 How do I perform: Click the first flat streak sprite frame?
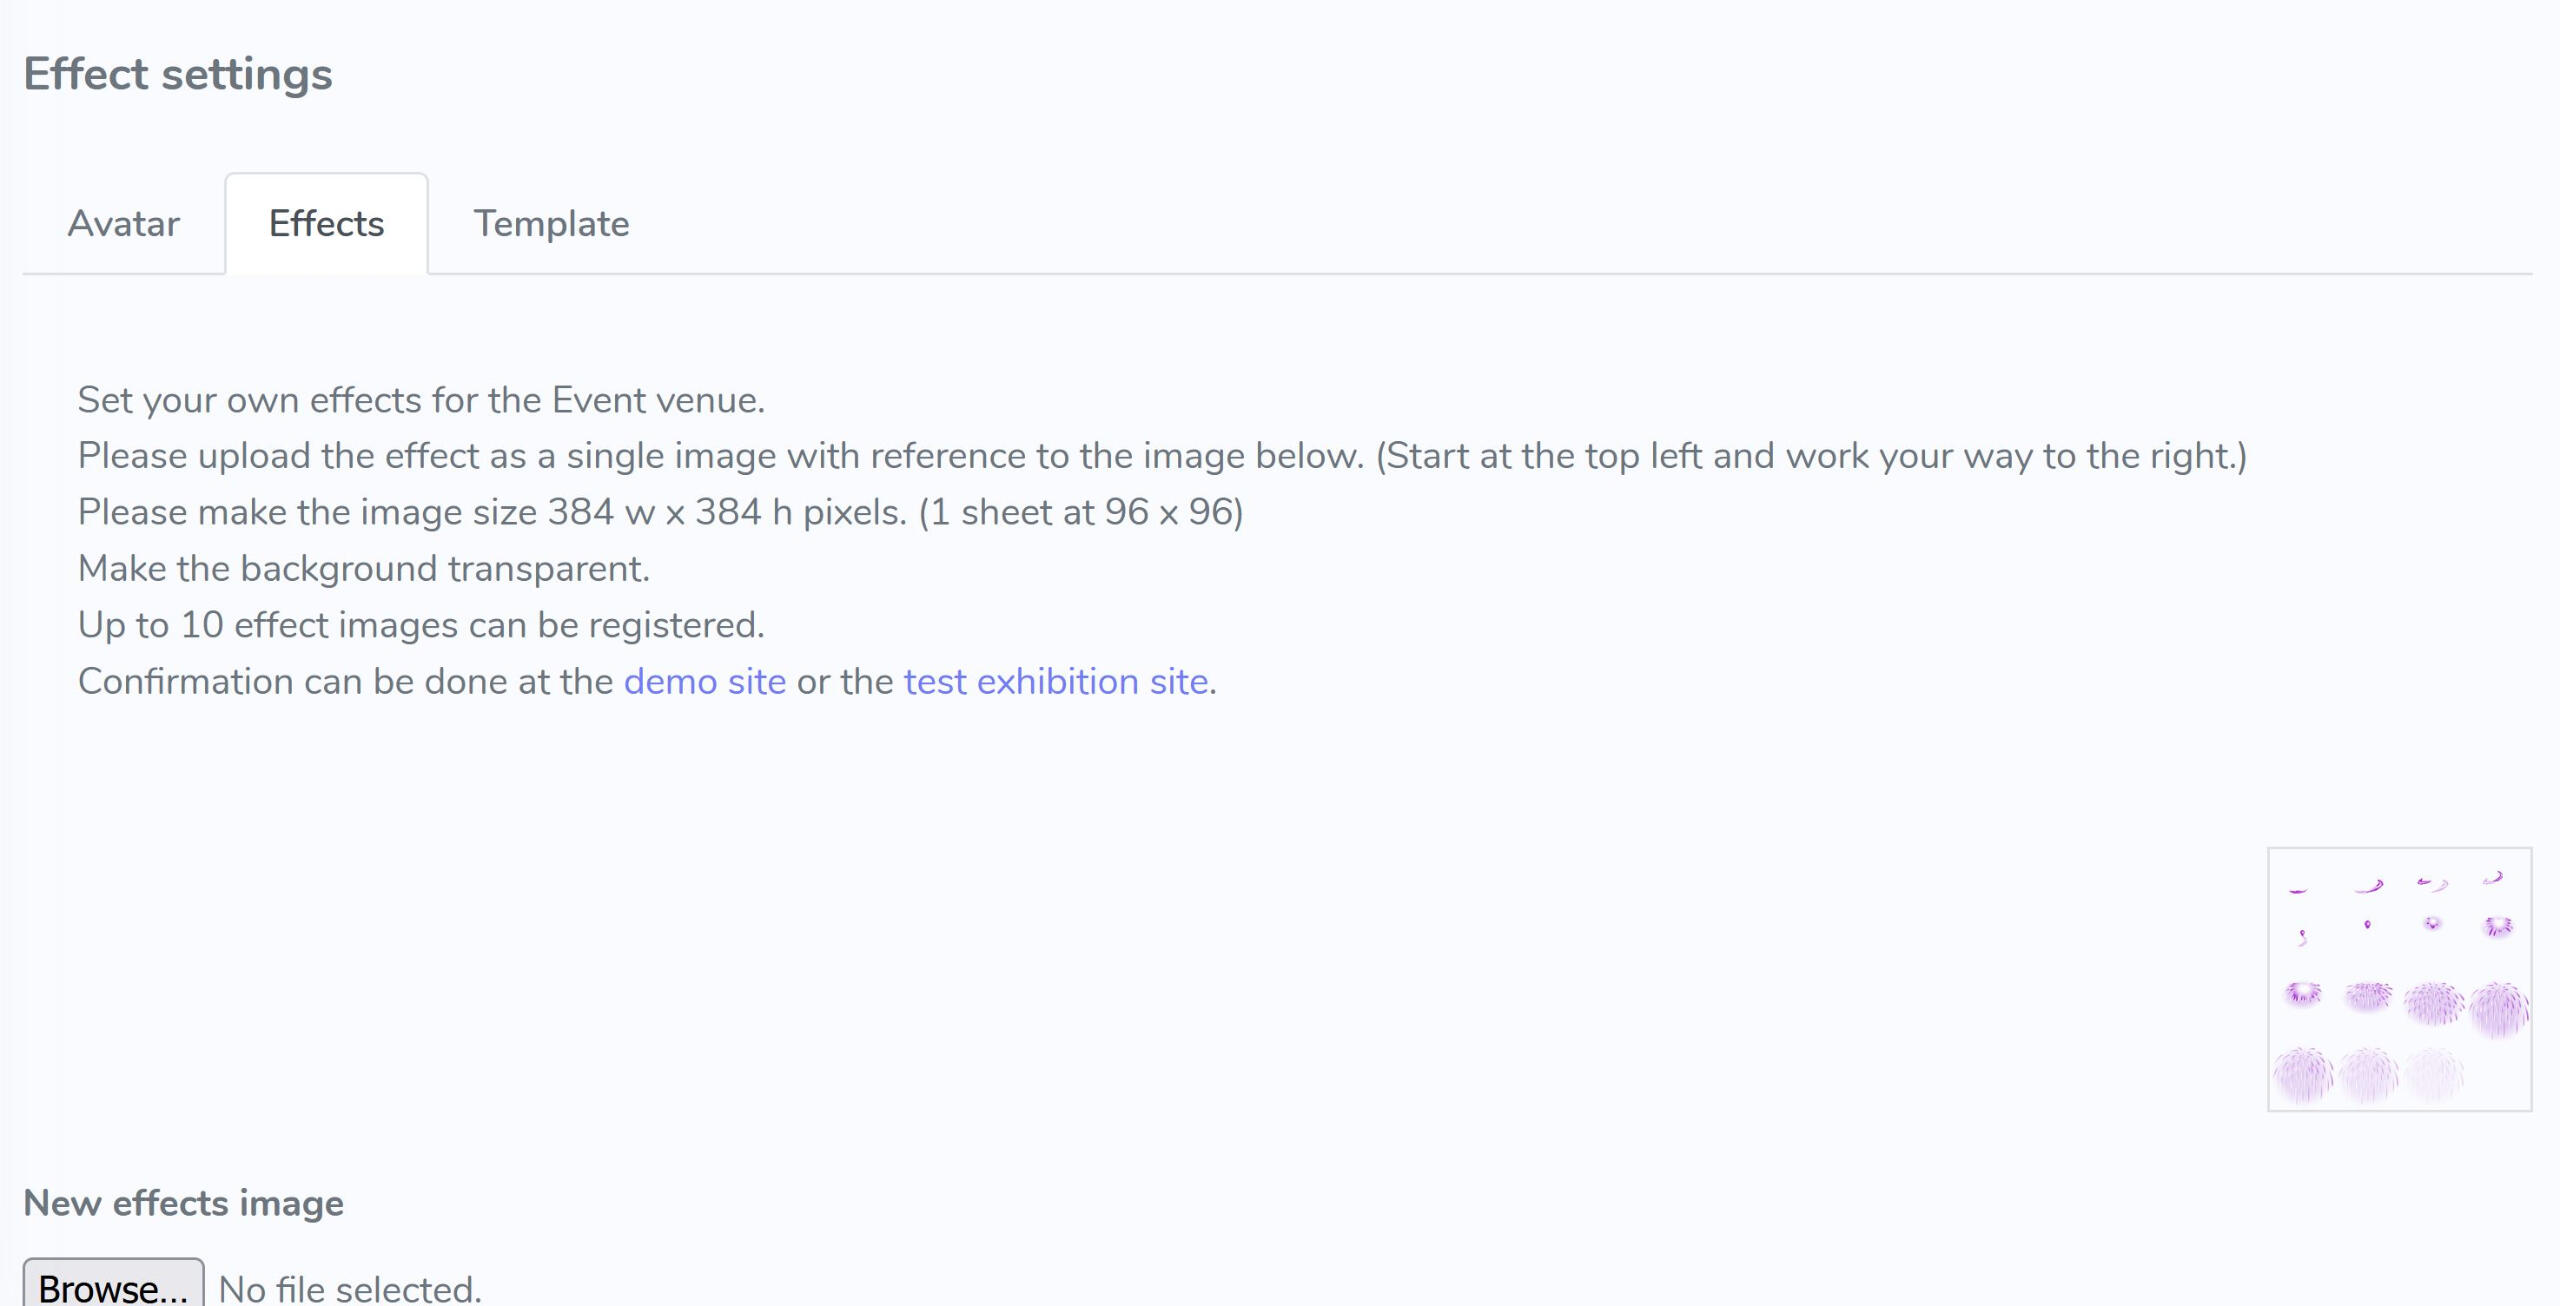coord(2298,889)
